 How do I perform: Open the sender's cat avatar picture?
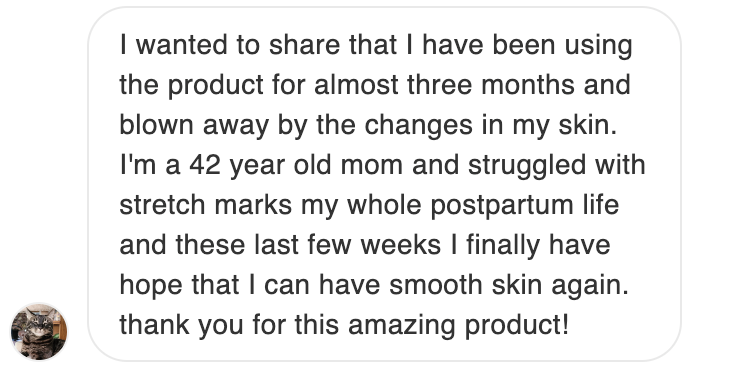click(39, 331)
